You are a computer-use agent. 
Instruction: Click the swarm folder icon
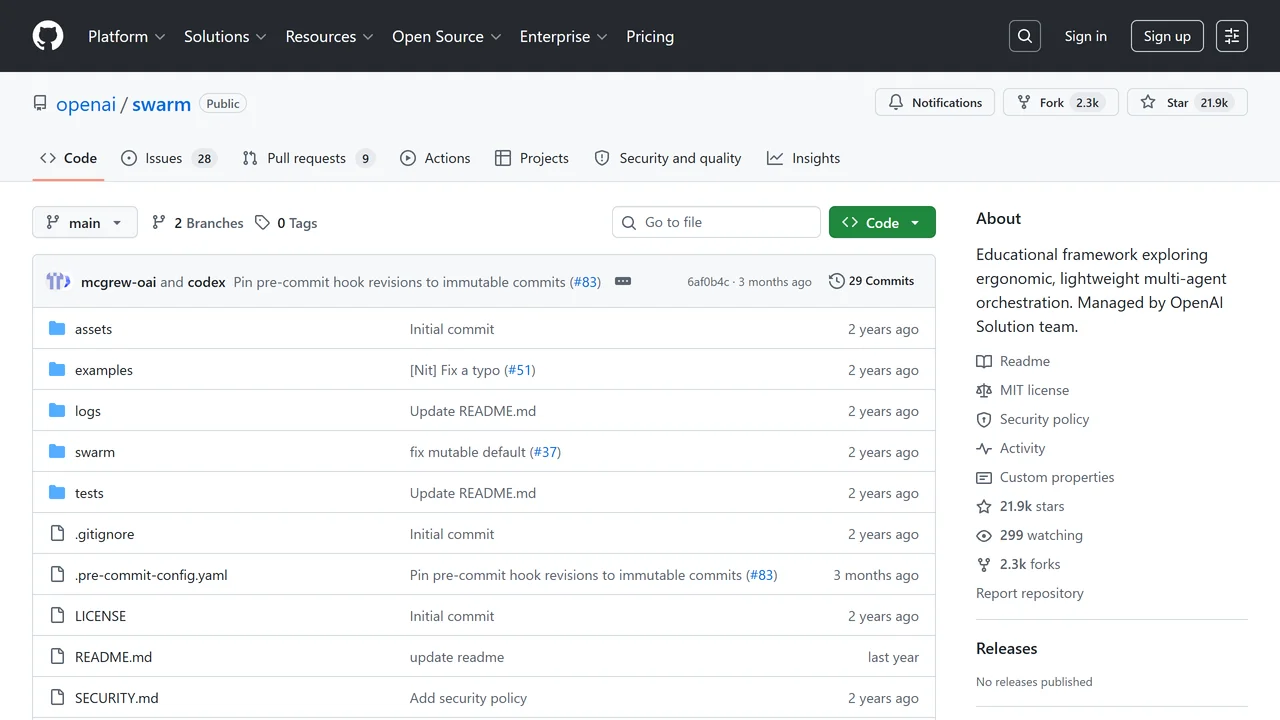click(57, 452)
